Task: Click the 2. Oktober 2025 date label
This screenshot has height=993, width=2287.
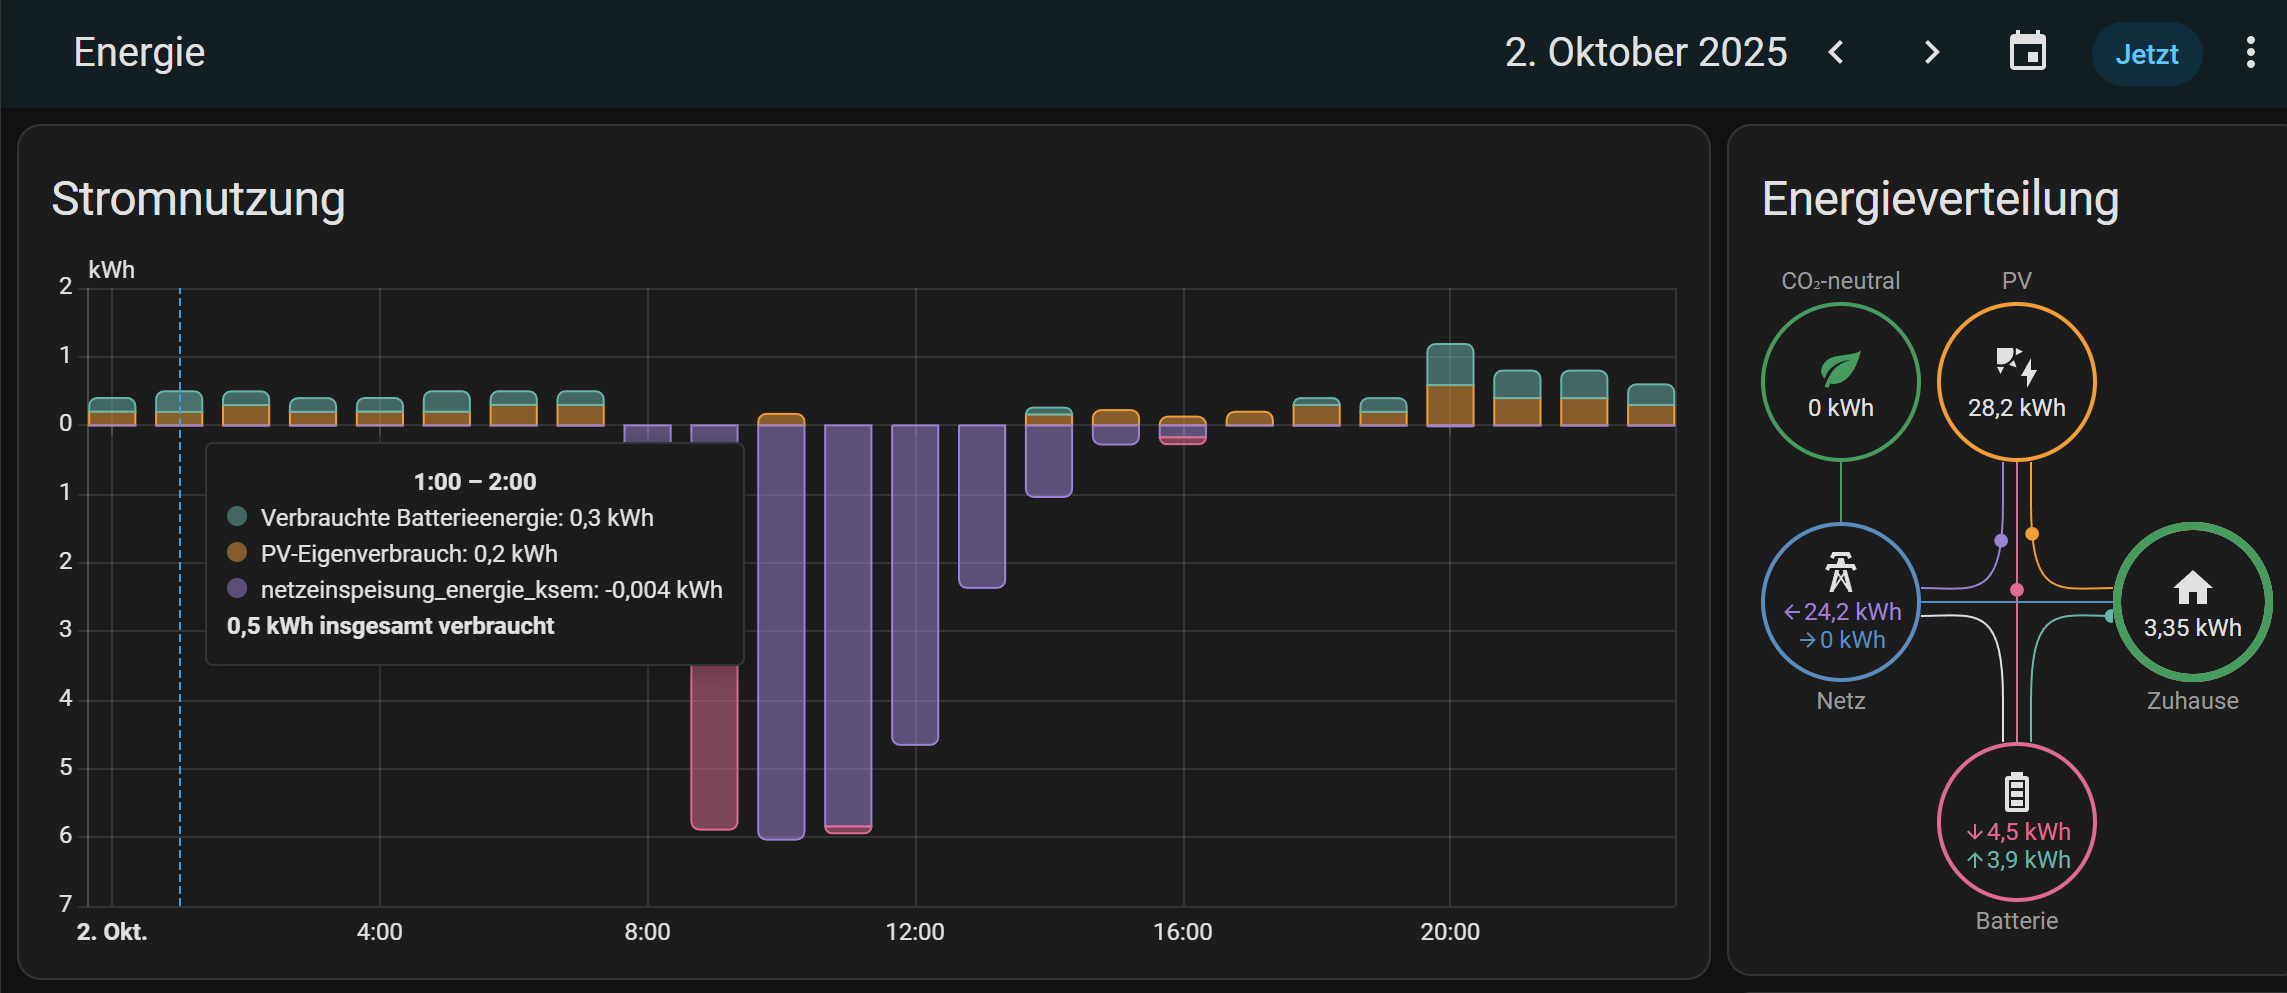Action: click(1645, 53)
